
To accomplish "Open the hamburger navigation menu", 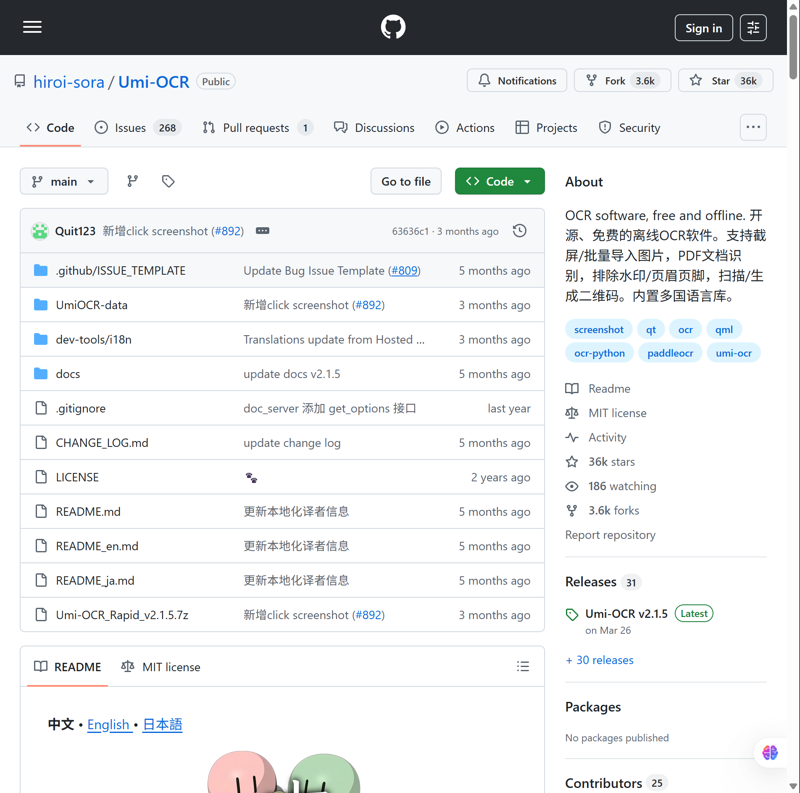I will 32,27.
